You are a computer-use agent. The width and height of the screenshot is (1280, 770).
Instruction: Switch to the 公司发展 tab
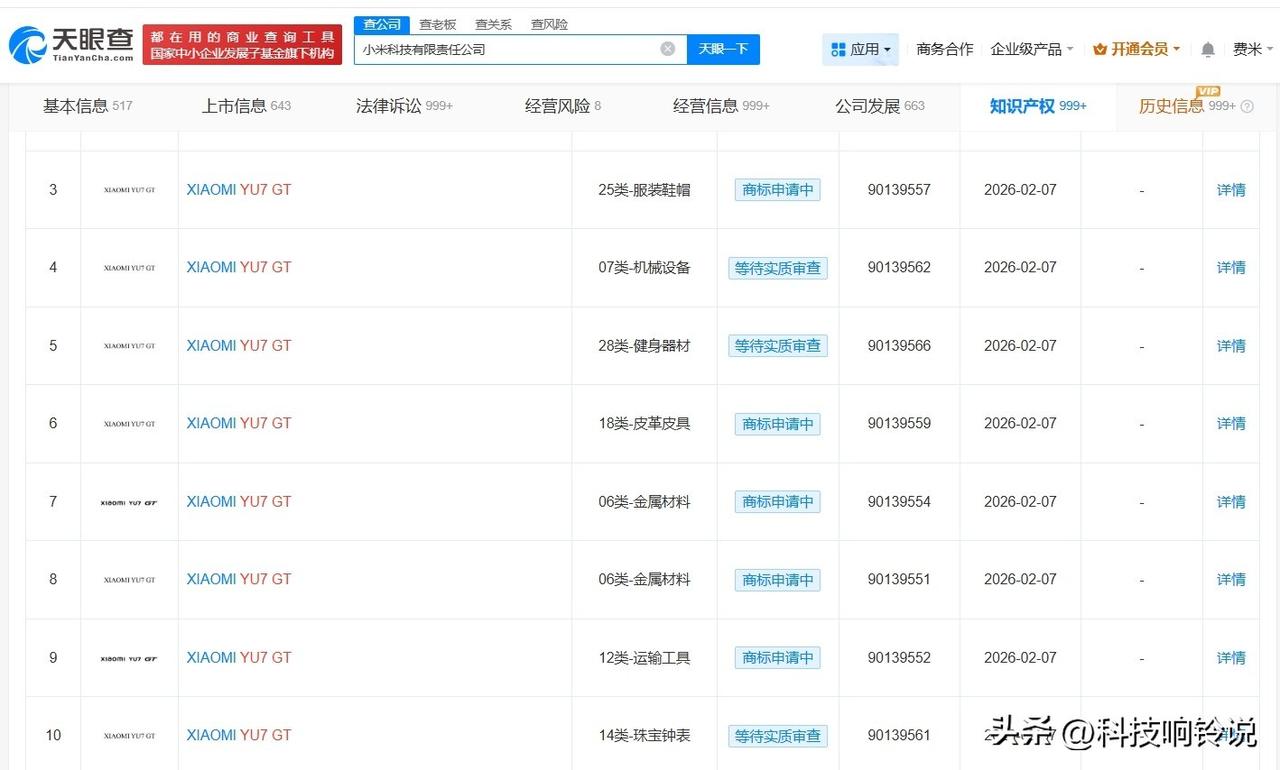[880, 106]
